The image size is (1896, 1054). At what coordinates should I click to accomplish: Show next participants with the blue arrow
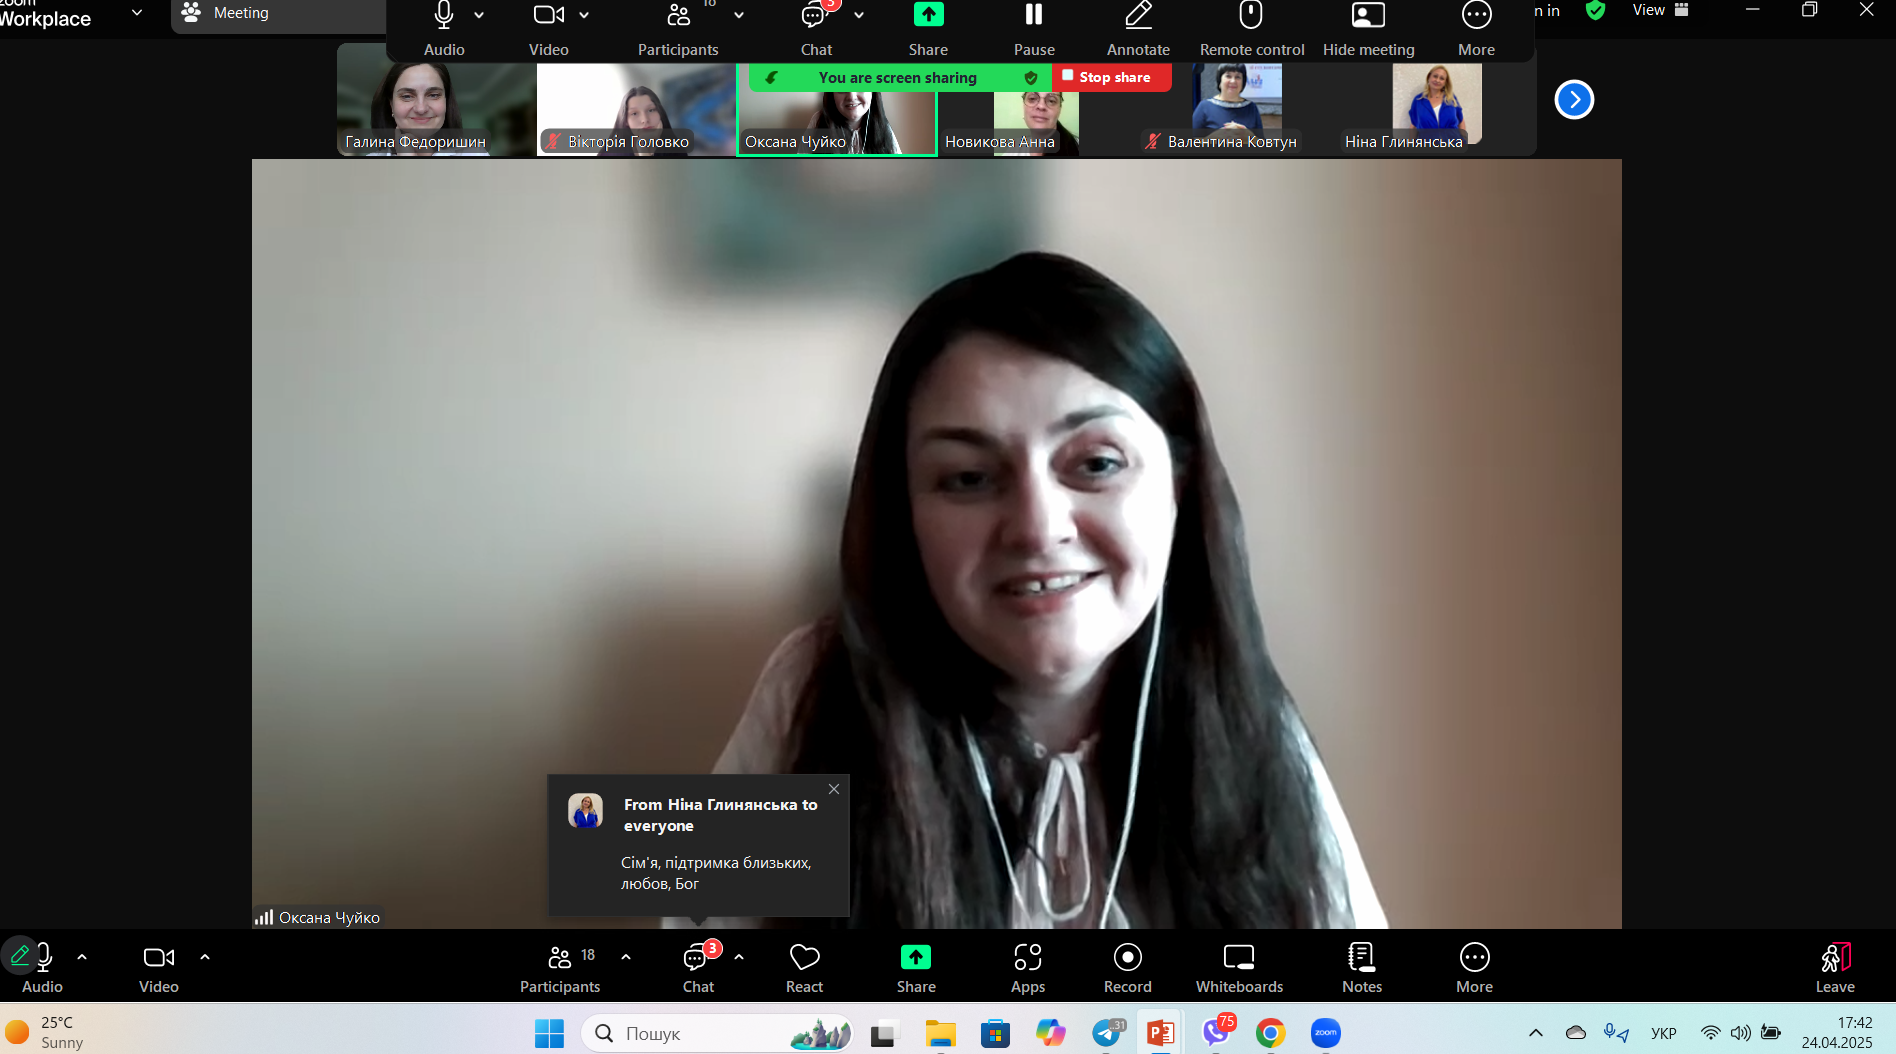coord(1574,99)
